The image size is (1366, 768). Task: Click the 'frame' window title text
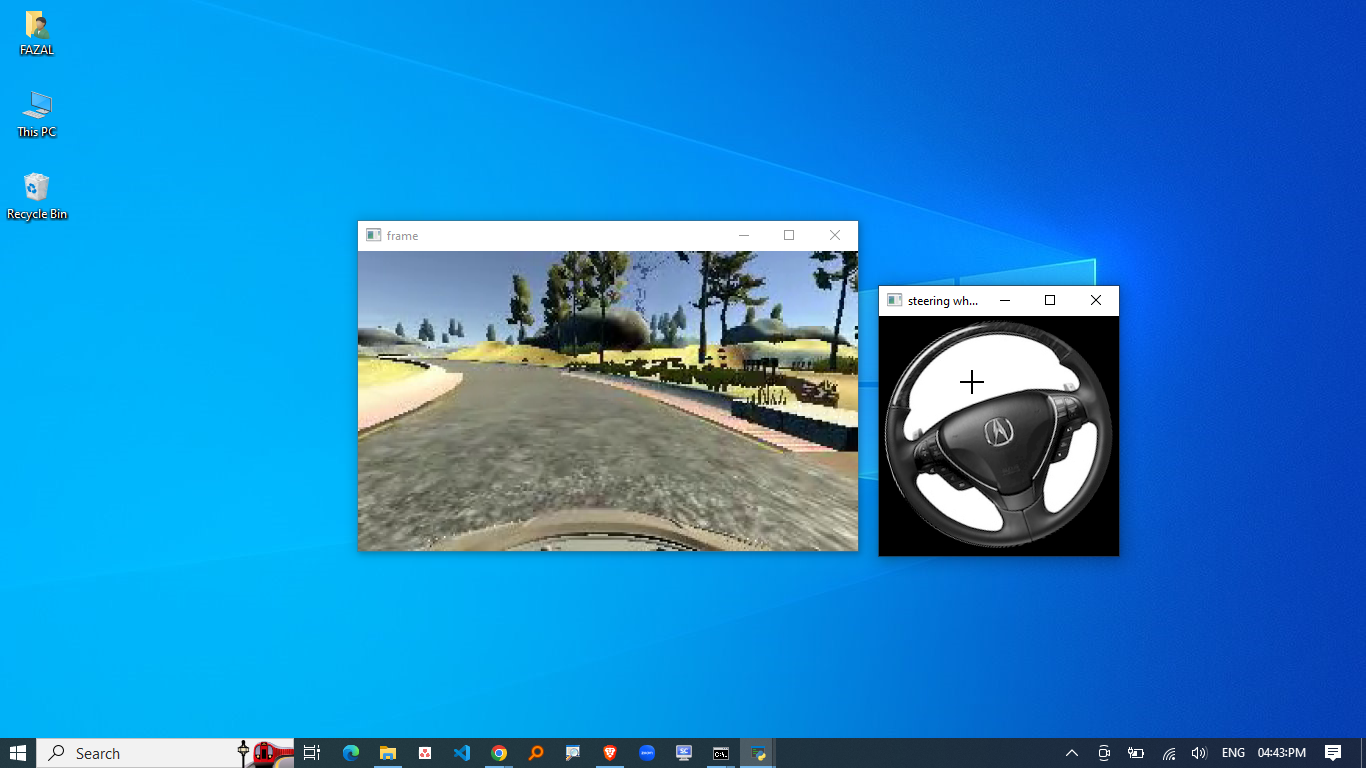(x=402, y=236)
